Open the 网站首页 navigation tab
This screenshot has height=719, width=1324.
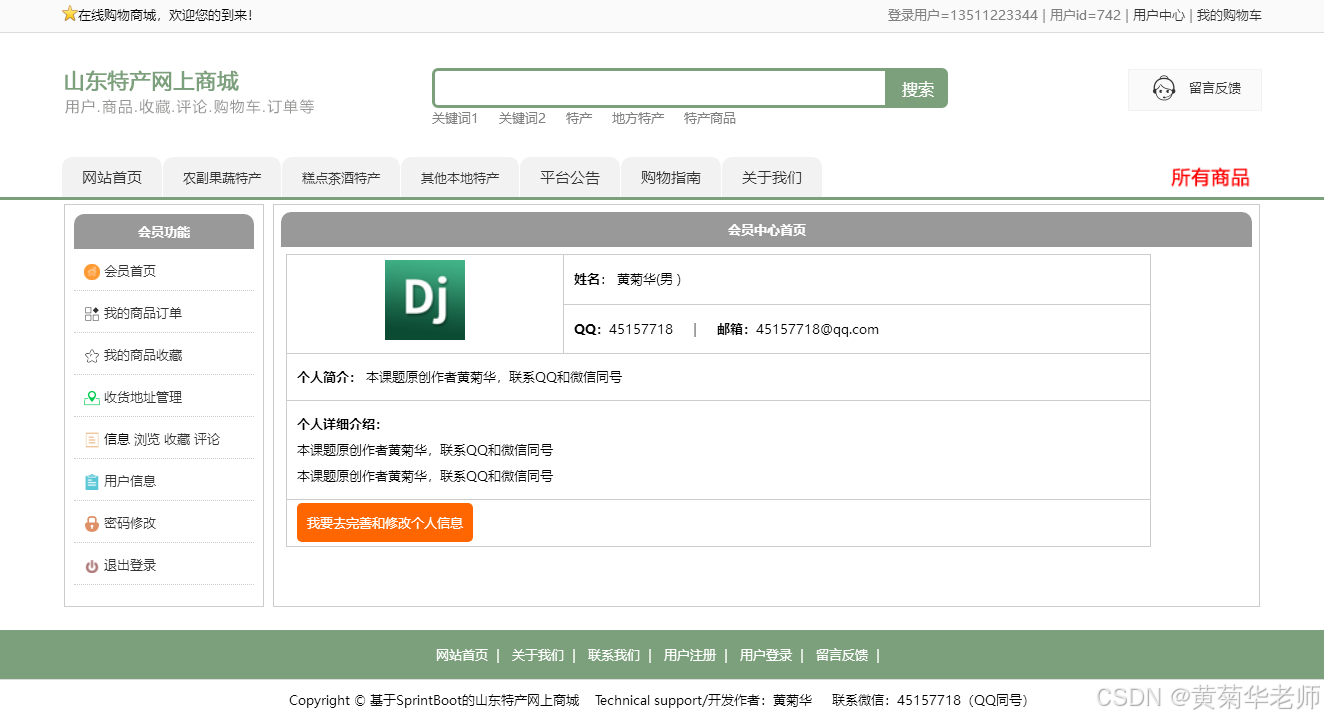pos(112,178)
